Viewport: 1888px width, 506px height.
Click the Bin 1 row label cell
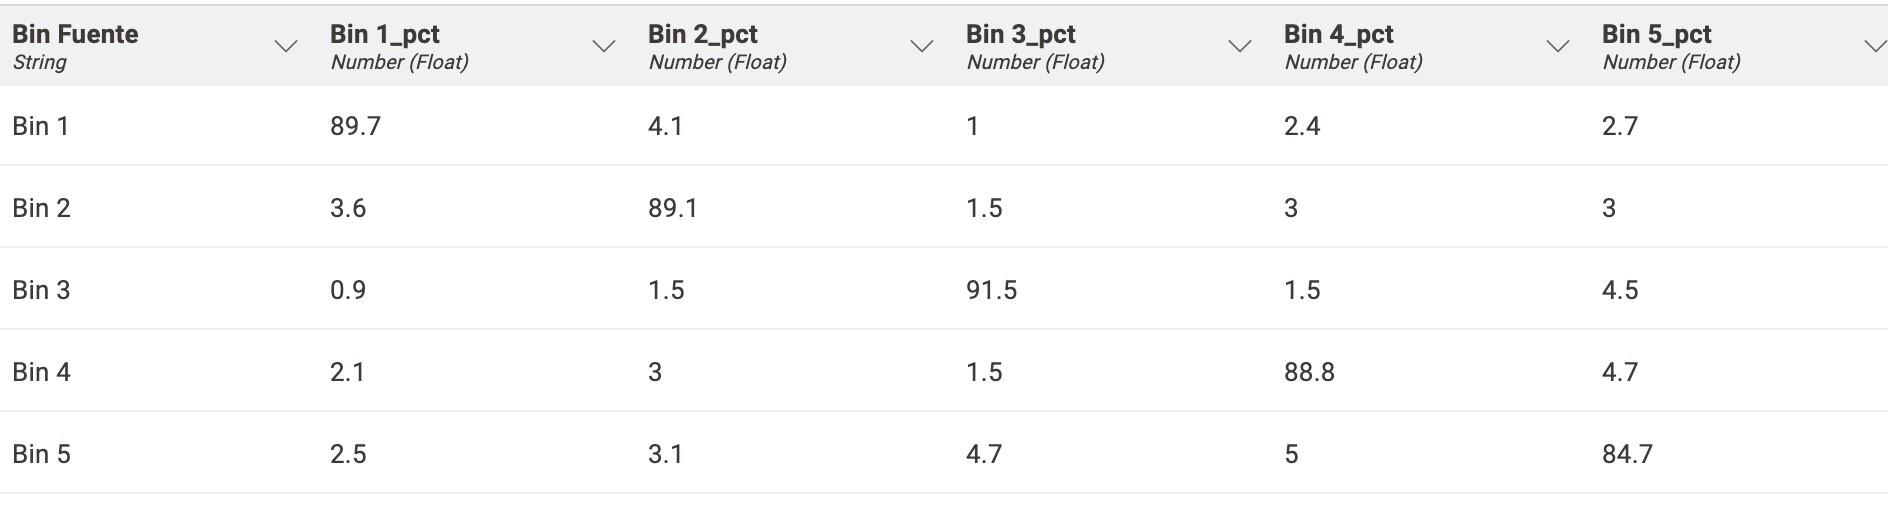[159, 126]
